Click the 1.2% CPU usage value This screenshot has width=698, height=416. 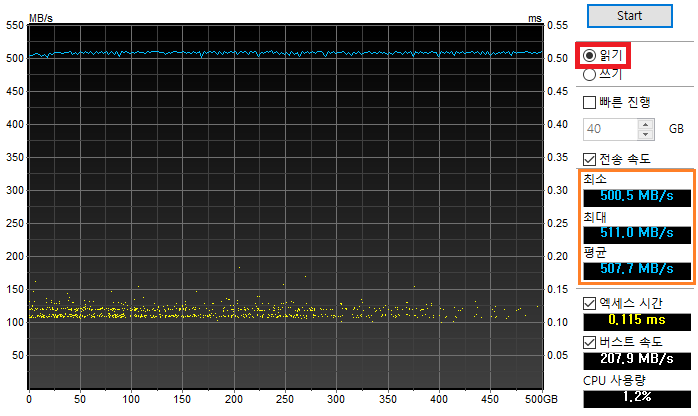tap(637, 397)
